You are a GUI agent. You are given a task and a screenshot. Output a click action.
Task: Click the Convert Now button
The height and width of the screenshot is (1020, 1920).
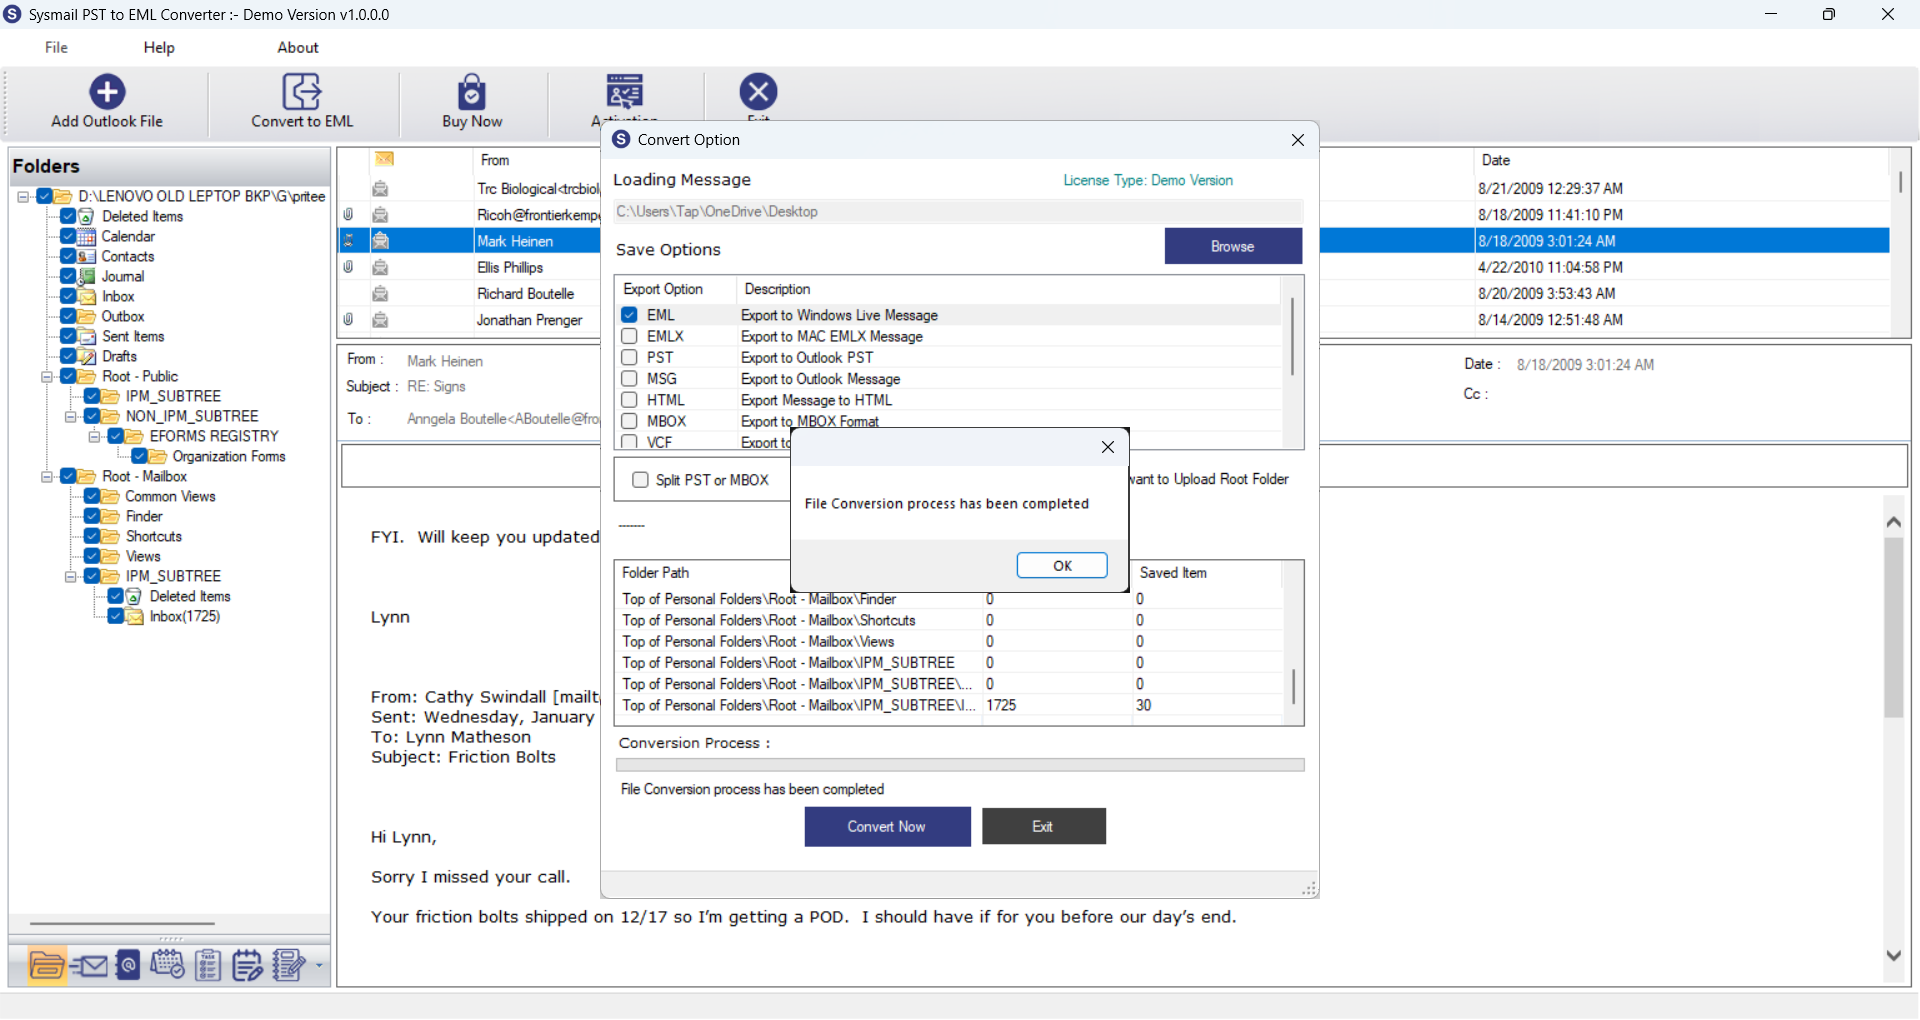[x=887, y=827]
